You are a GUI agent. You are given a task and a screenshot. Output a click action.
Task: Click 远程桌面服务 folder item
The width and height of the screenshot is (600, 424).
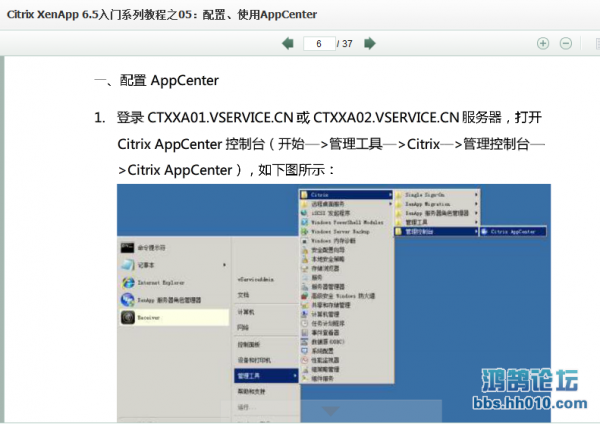click(x=346, y=204)
